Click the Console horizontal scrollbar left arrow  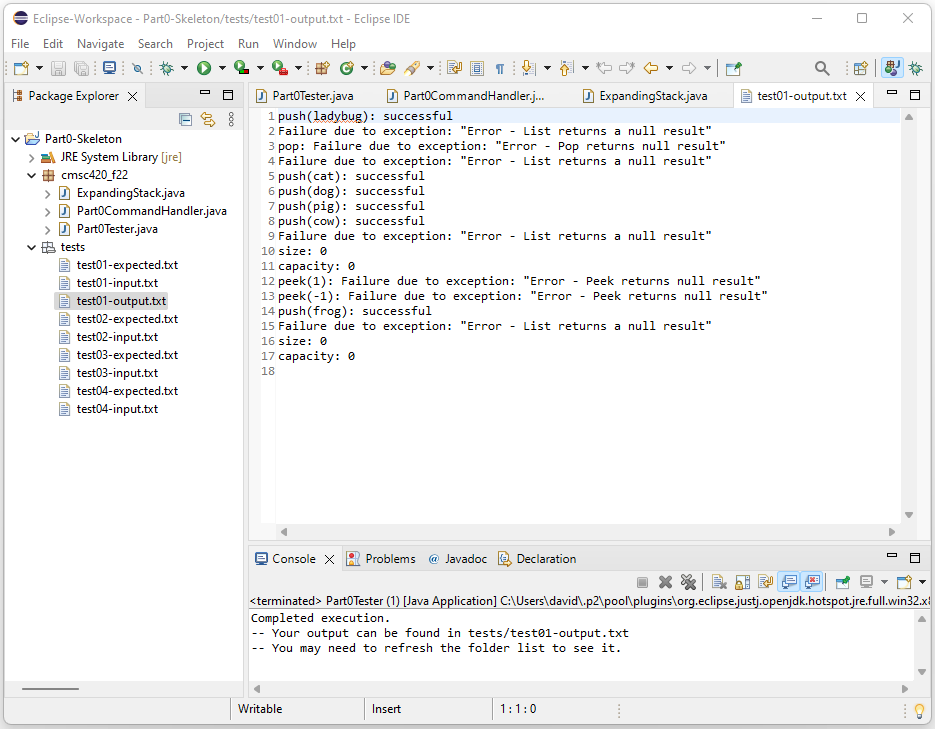click(257, 689)
